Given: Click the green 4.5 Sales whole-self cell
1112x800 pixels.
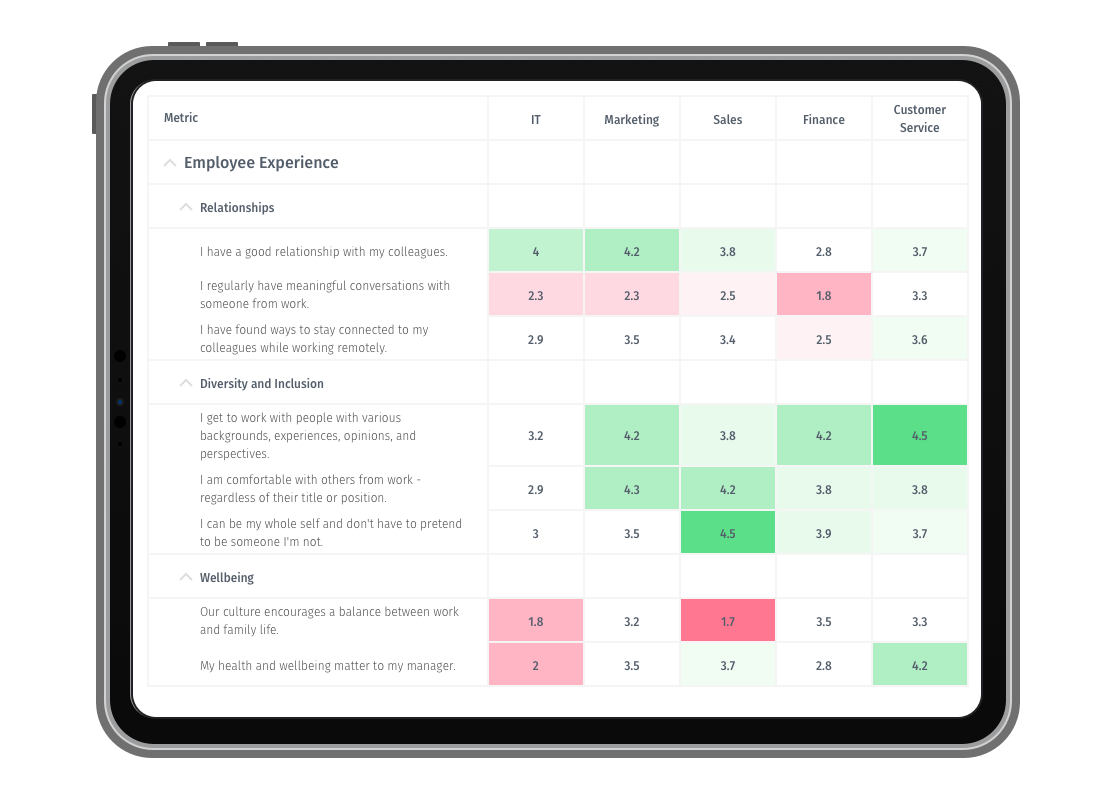Looking at the screenshot, I should pyautogui.click(x=727, y=532).
